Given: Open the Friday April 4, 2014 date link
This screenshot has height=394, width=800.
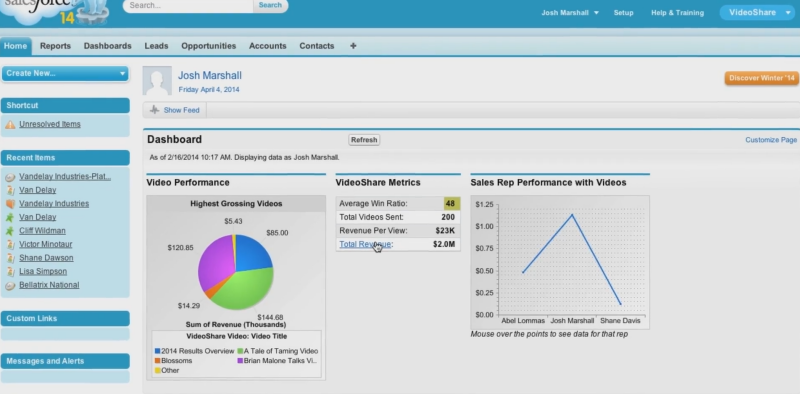Looking at the screenshot, I should click(x=209, y=90).
